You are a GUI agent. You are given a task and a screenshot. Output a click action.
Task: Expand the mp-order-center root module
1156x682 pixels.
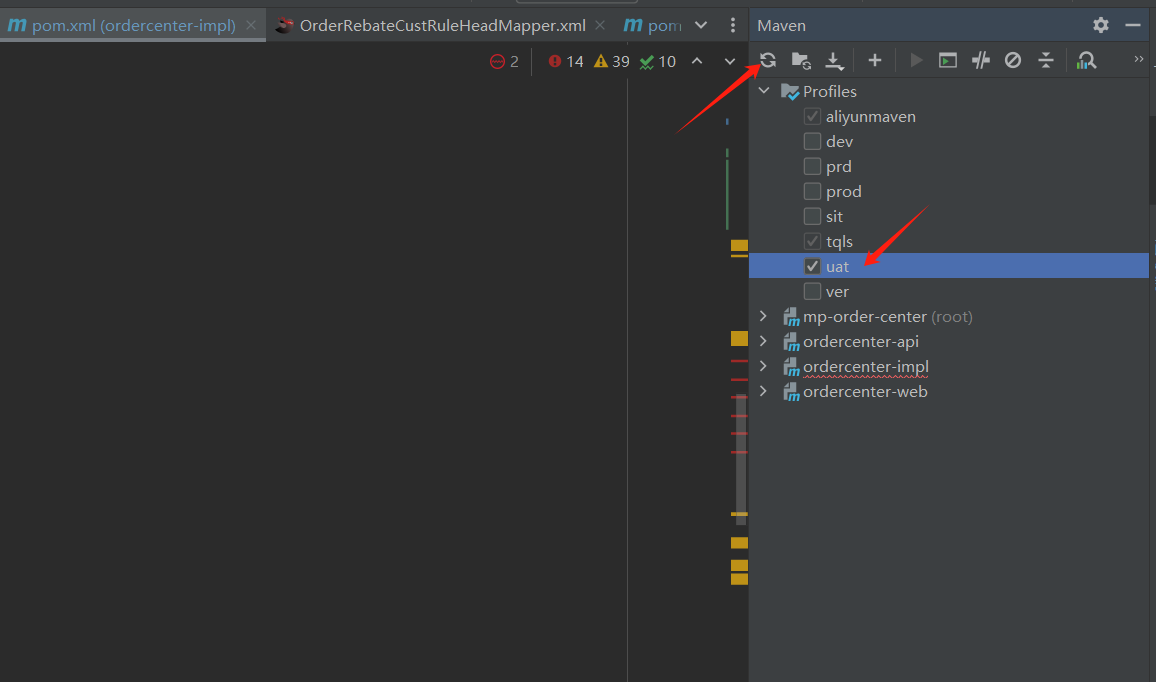pyautogui.click(x=764, y=316)
